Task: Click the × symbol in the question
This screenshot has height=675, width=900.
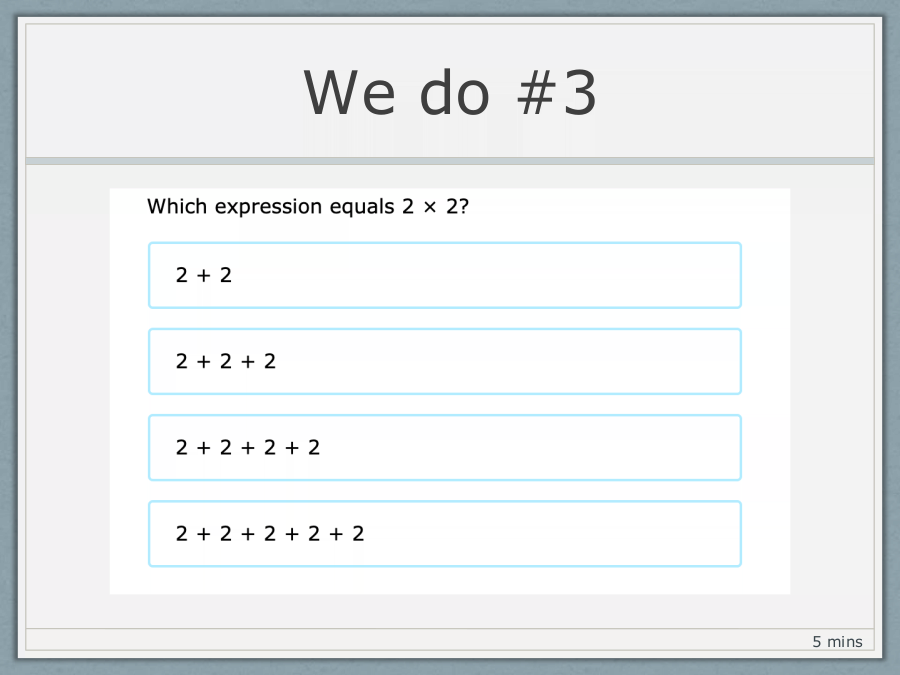Action: pyautogui.click(x=430, y=207)
